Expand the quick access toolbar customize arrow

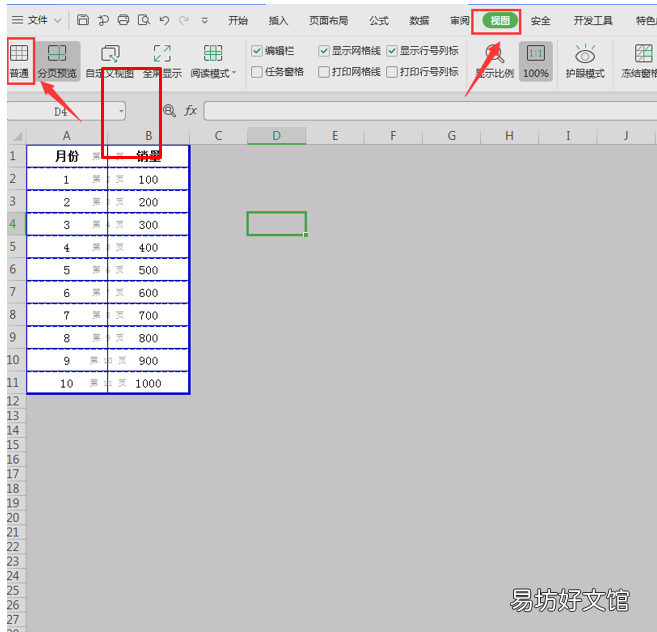coord(204,20)
